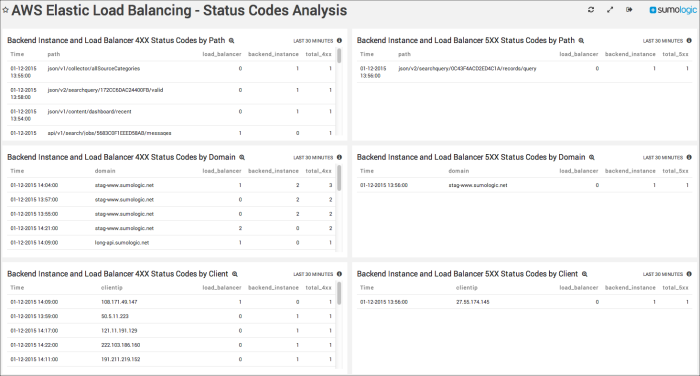The height and width of the screenshot is (376, 700).
Task: Show info for 4XX by Domain panel
Action: point(339,158)
